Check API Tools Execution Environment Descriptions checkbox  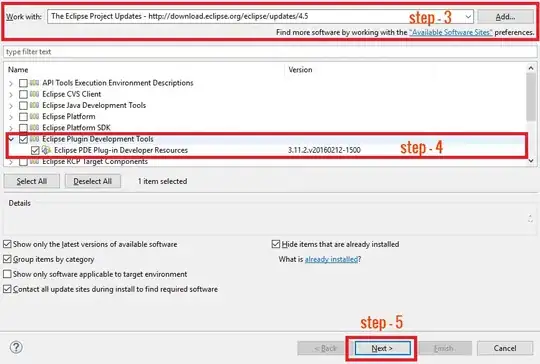23,83
